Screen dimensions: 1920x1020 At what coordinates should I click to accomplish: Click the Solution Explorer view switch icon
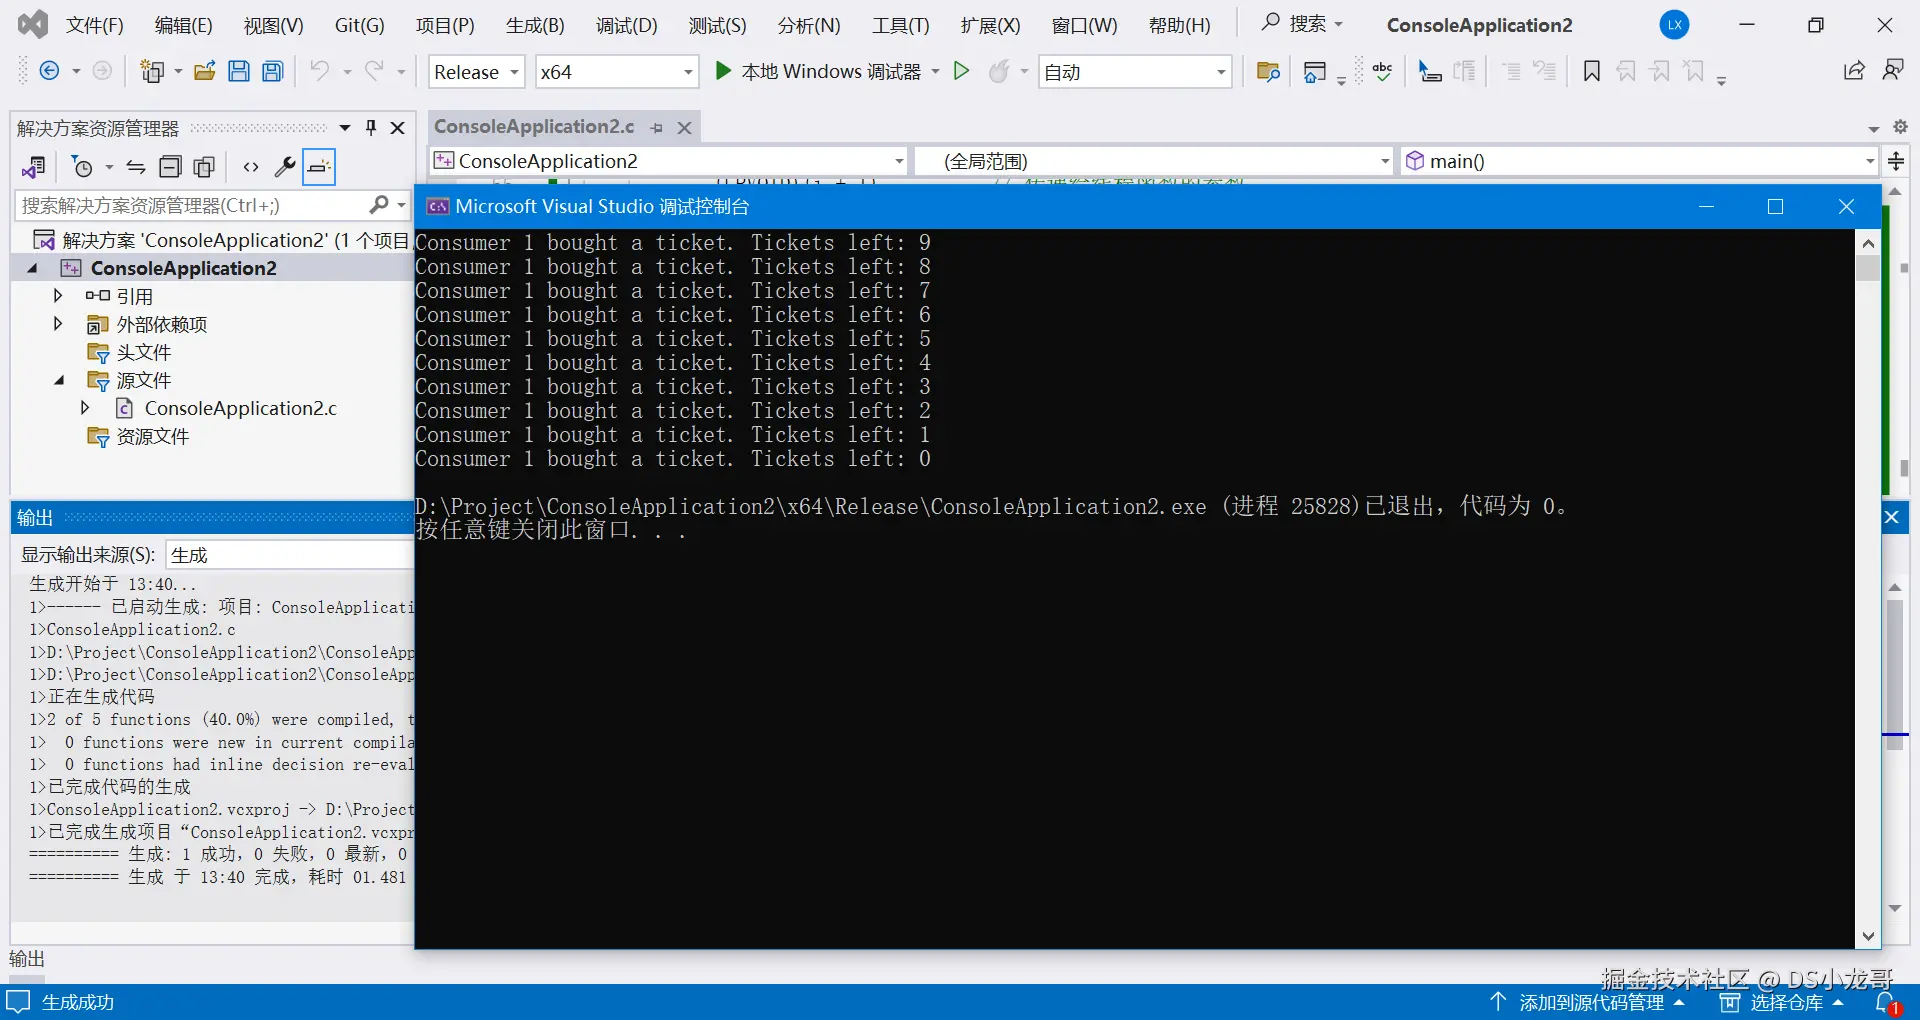(34, 167)
